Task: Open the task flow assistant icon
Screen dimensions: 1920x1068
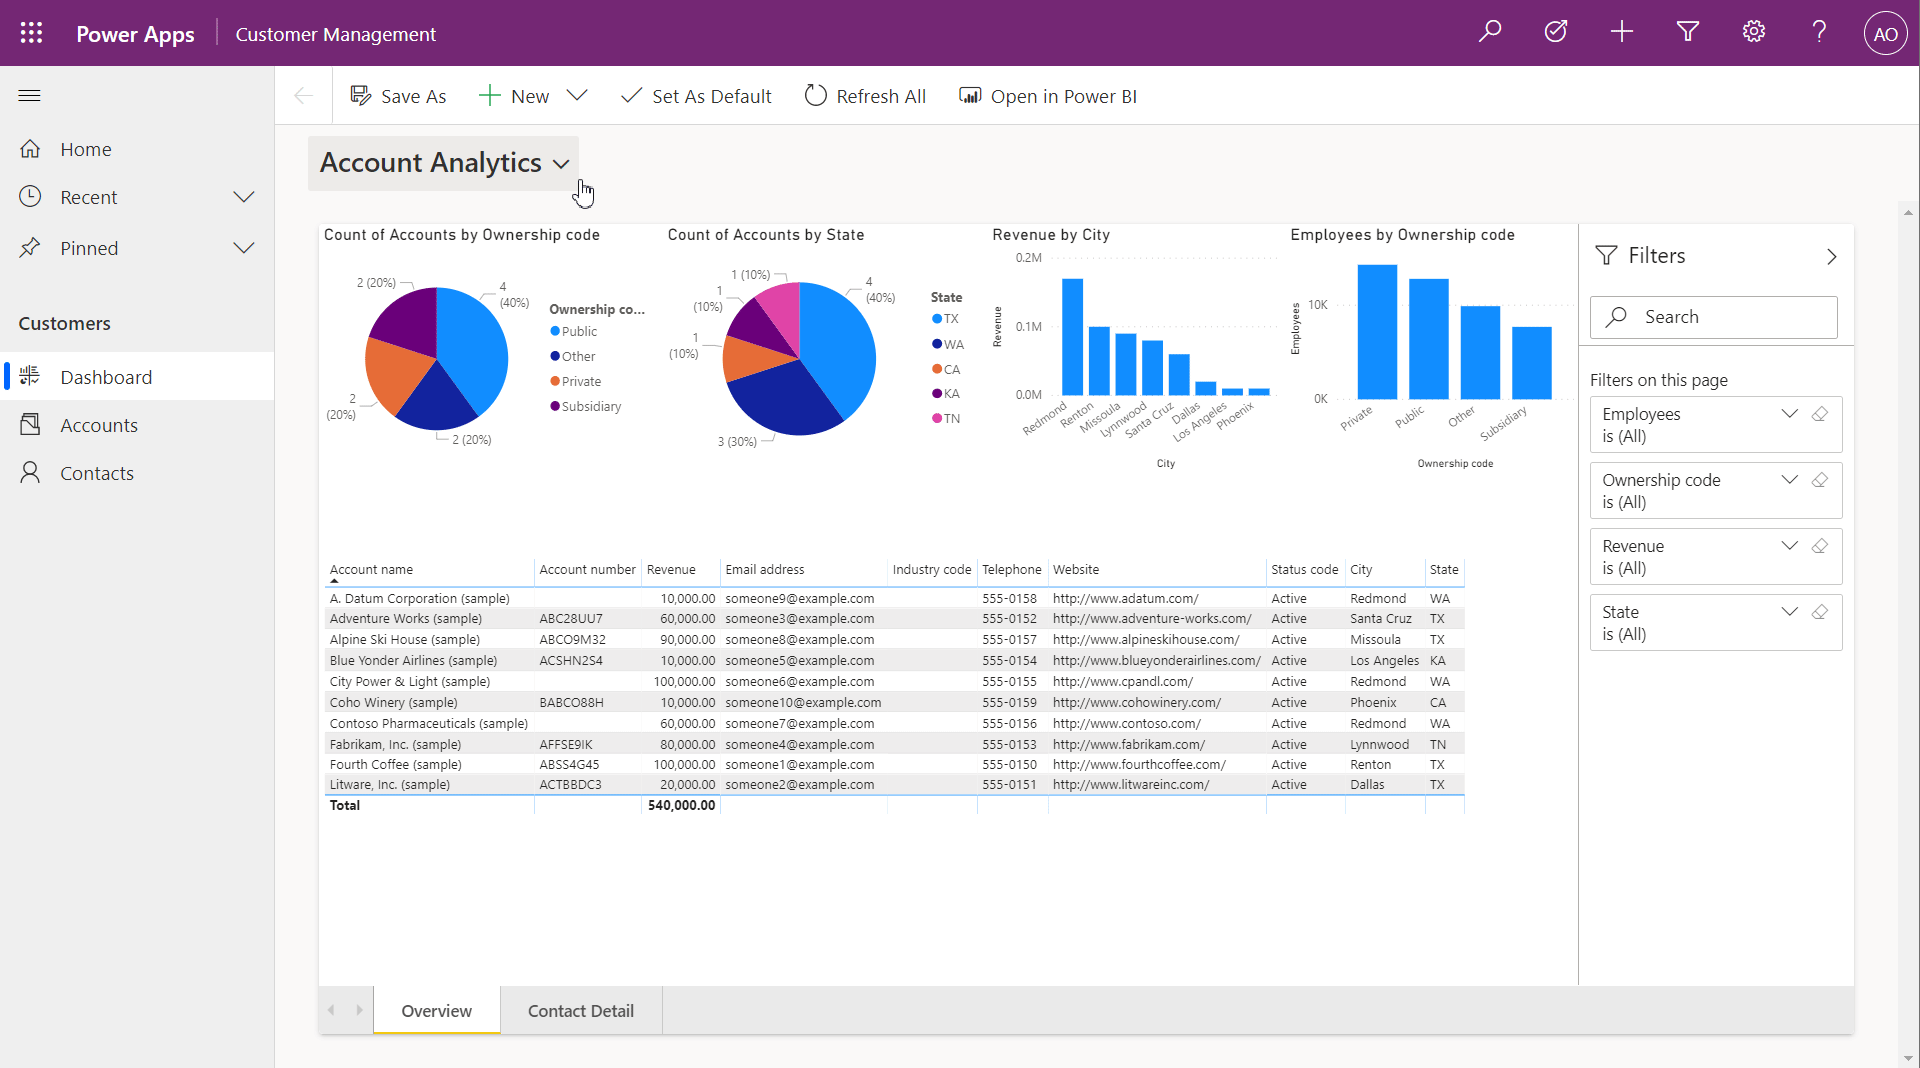Action: point(1556,32)
